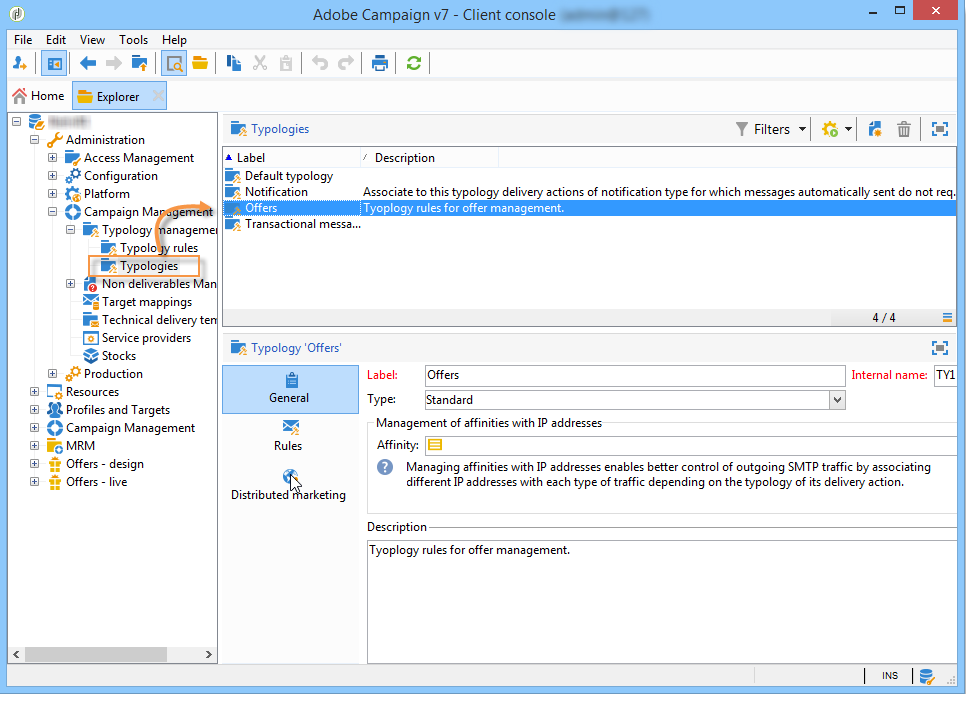Sort by the Description column header
Image resolution: width=980 pixels, height=709 pixels.
coord(430,158)
